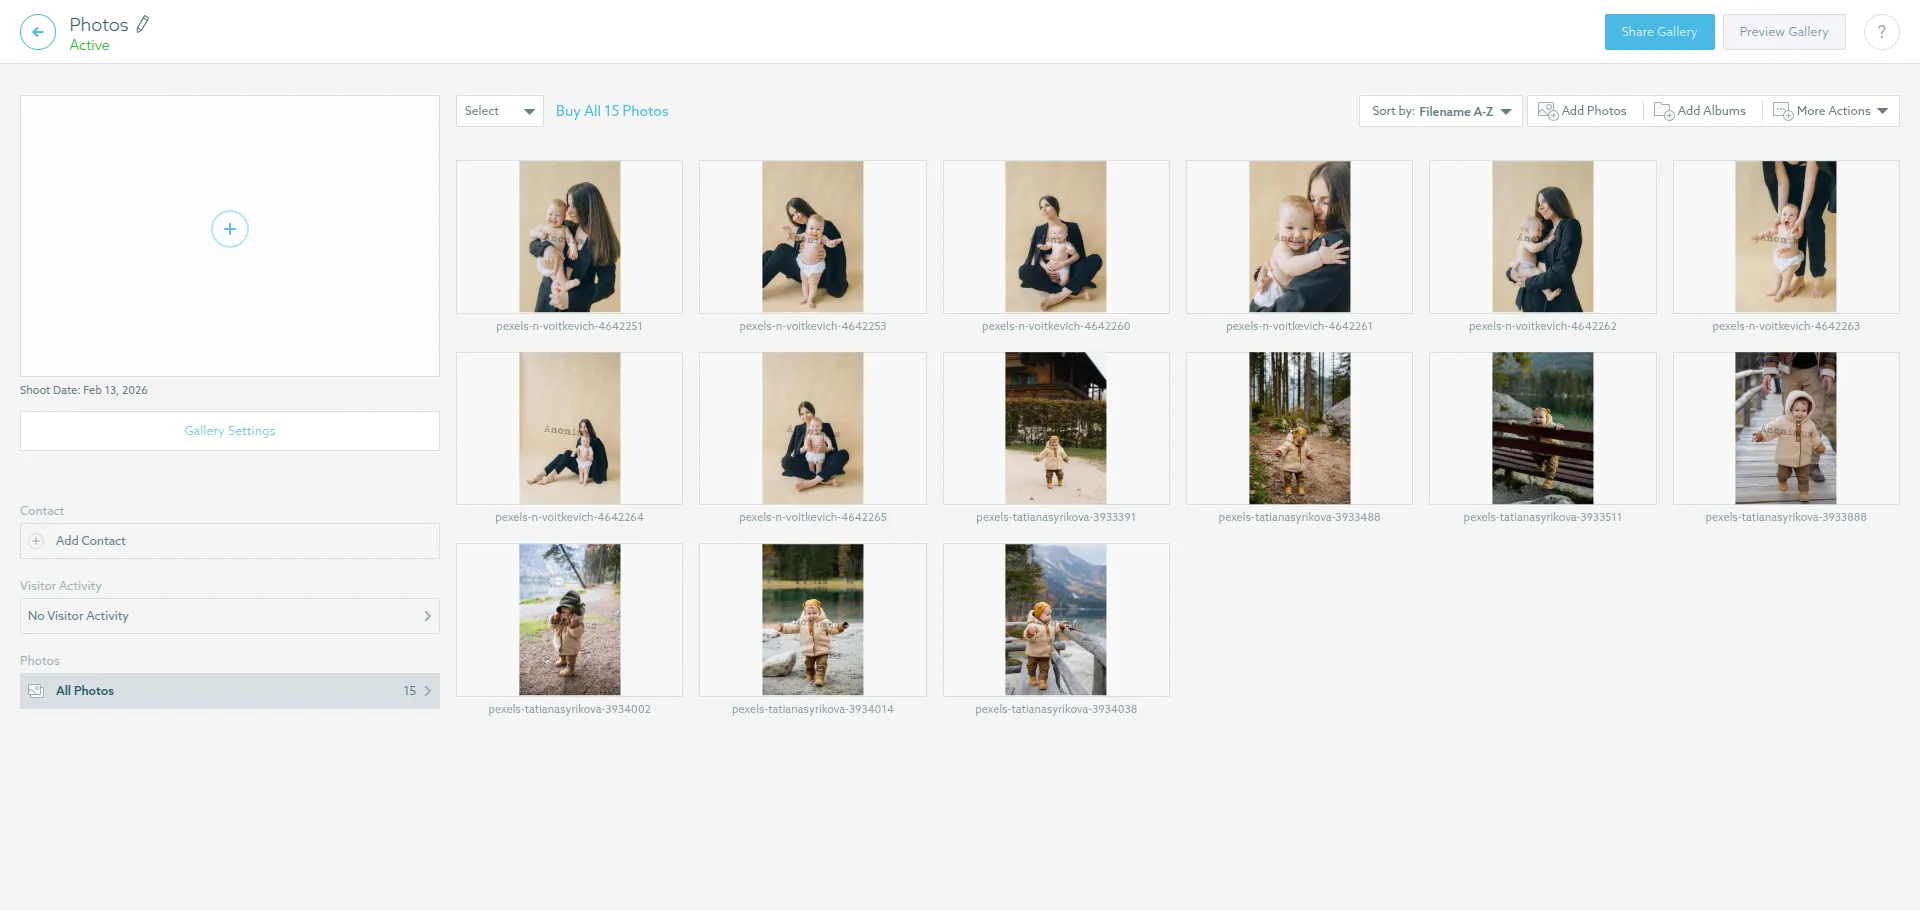Click the plus icon next to Add Contact
This screenshot has height=910, width=1920.
tap(36, 540)
